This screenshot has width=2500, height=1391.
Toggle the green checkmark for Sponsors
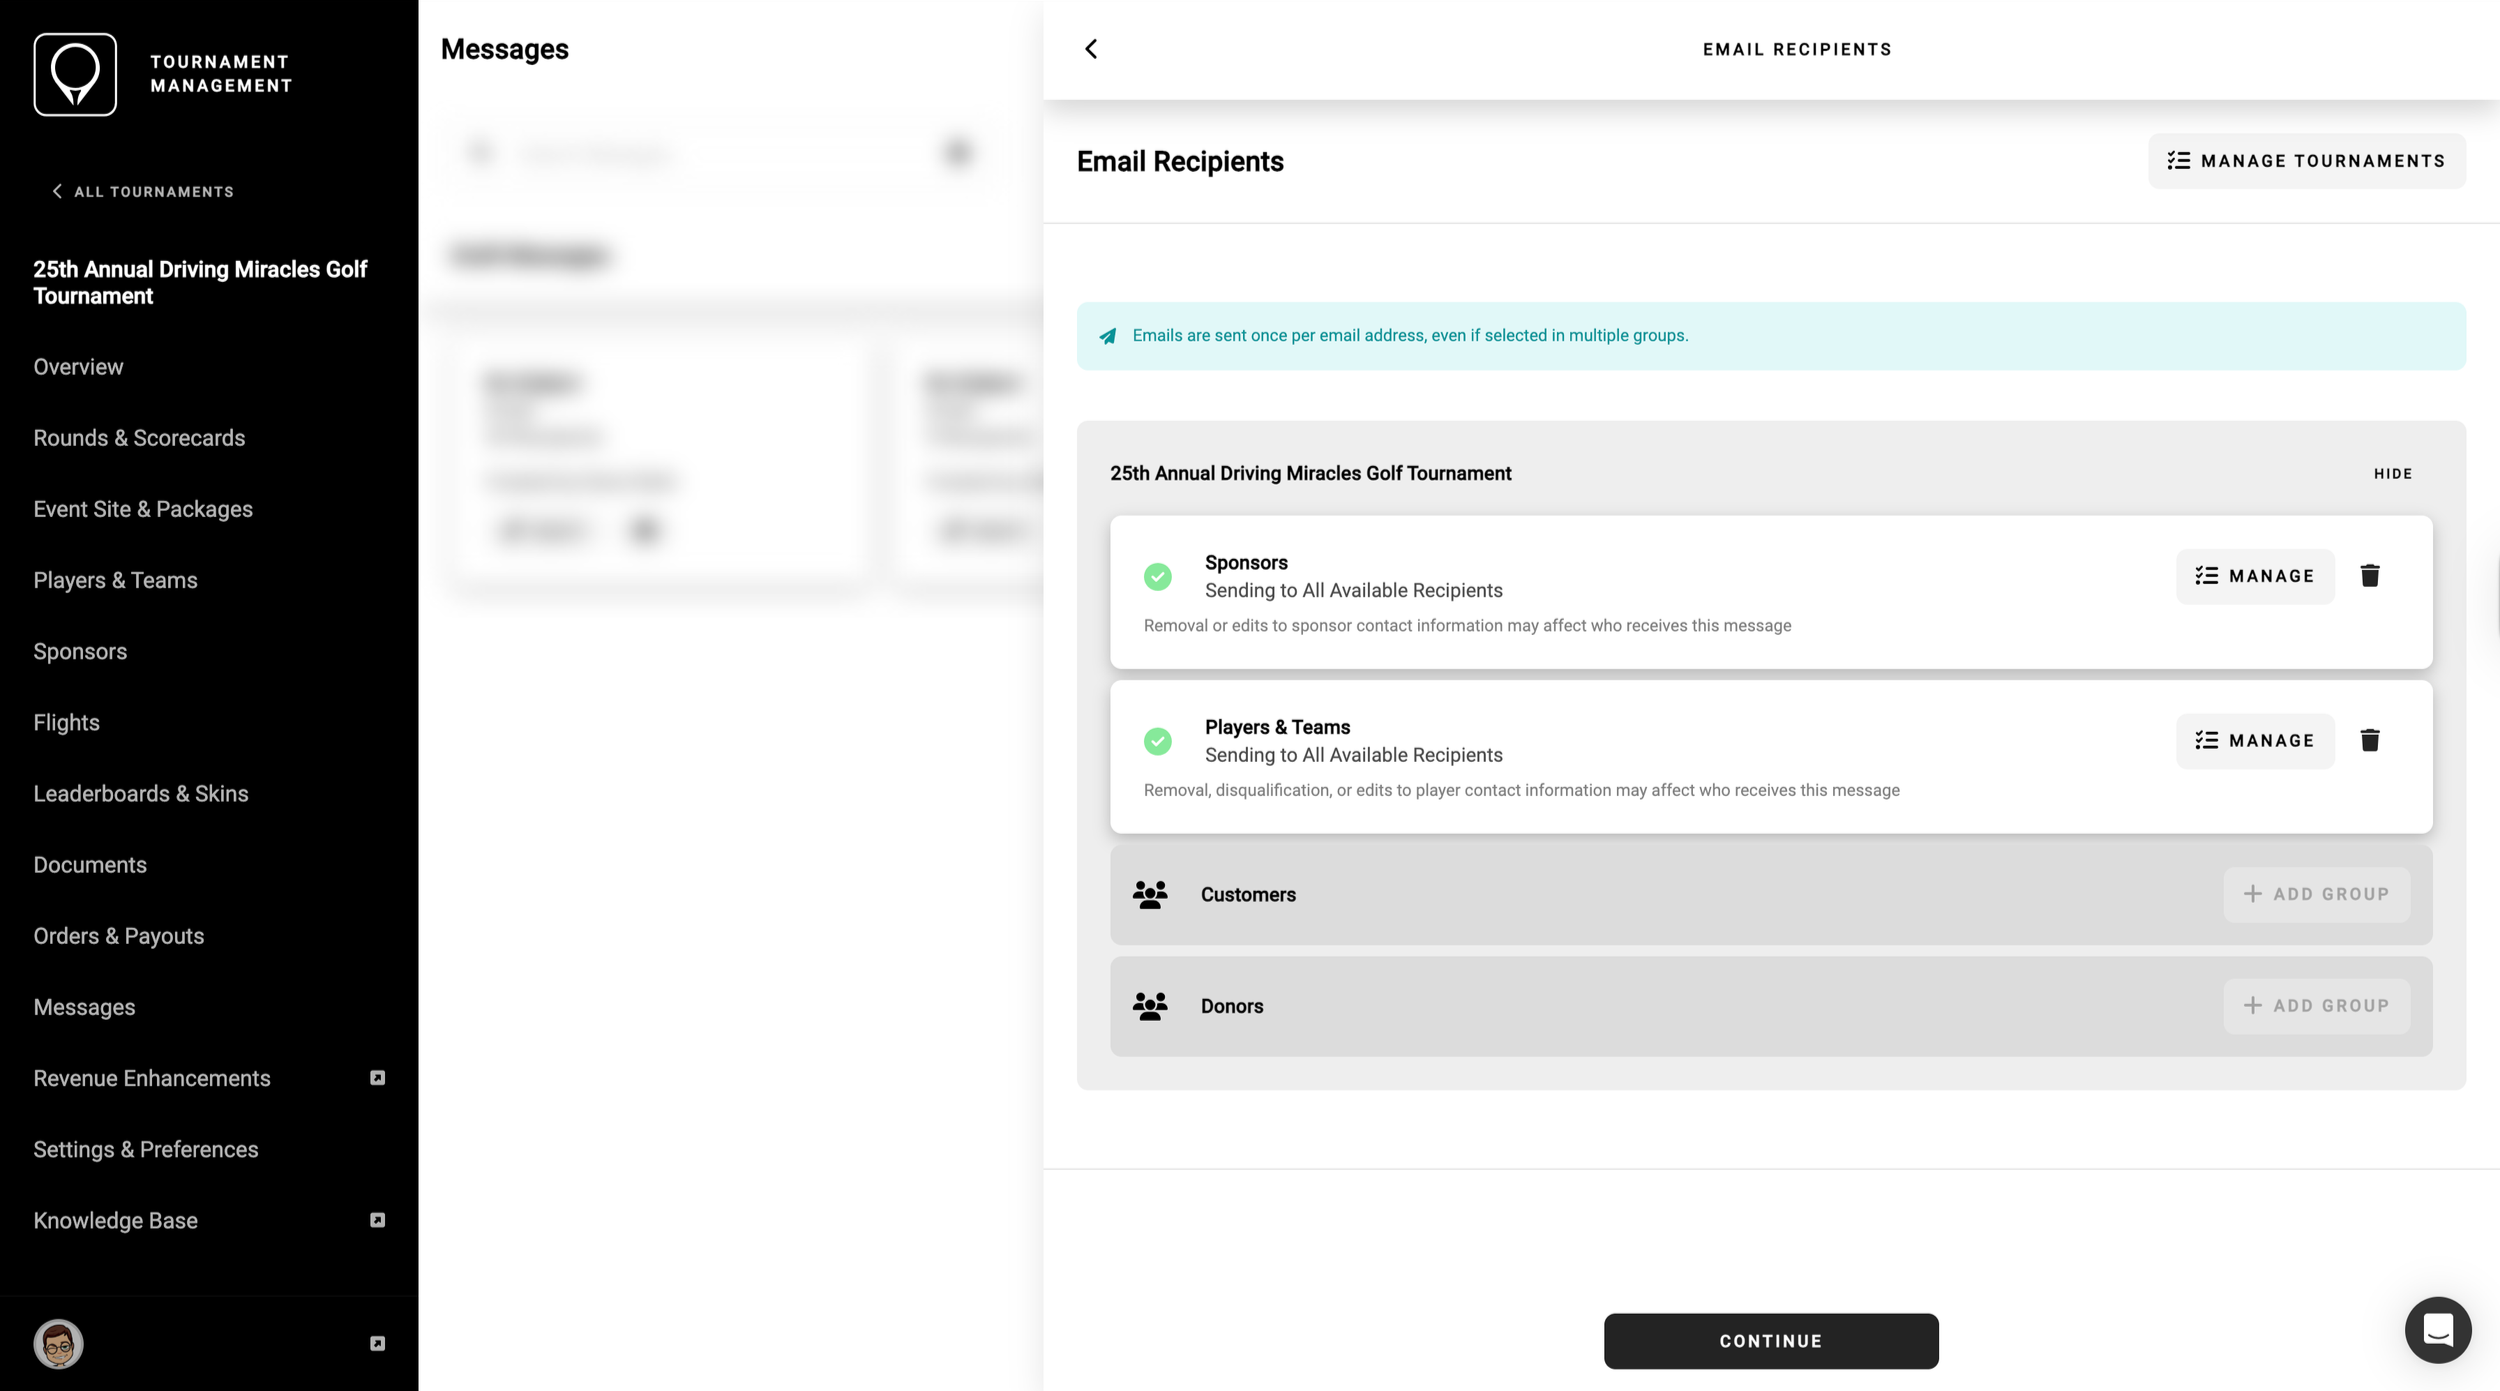[x=1157, y=576]
